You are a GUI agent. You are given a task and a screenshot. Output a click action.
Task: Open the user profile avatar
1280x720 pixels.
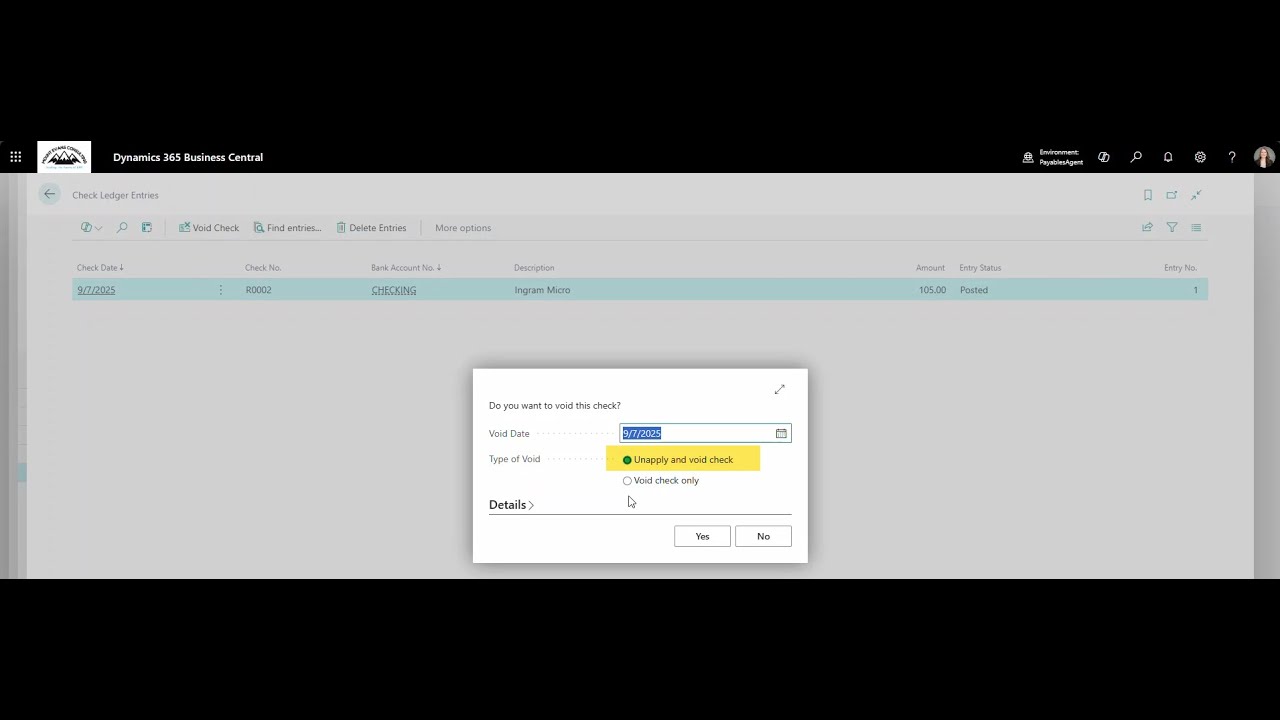coord(1264,157)
